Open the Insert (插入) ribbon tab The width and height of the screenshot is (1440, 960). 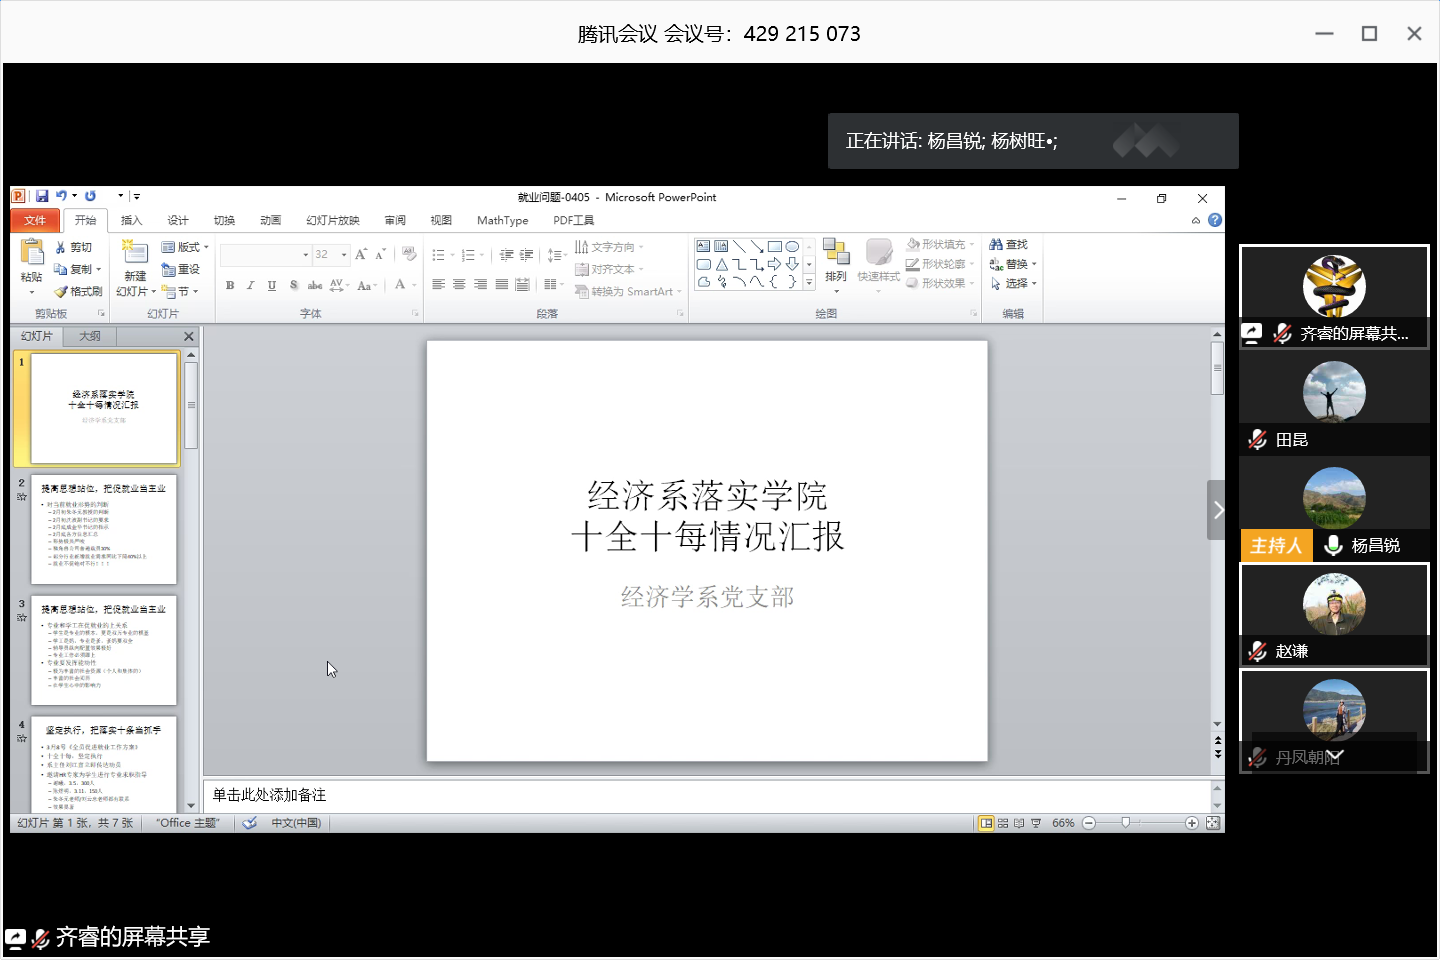point(131,220)
